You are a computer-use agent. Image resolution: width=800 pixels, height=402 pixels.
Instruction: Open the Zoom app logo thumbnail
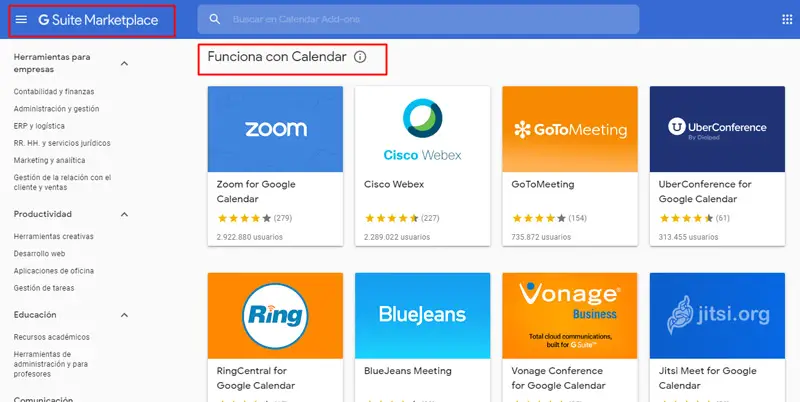pyautogui.click(x=275, y=128)
